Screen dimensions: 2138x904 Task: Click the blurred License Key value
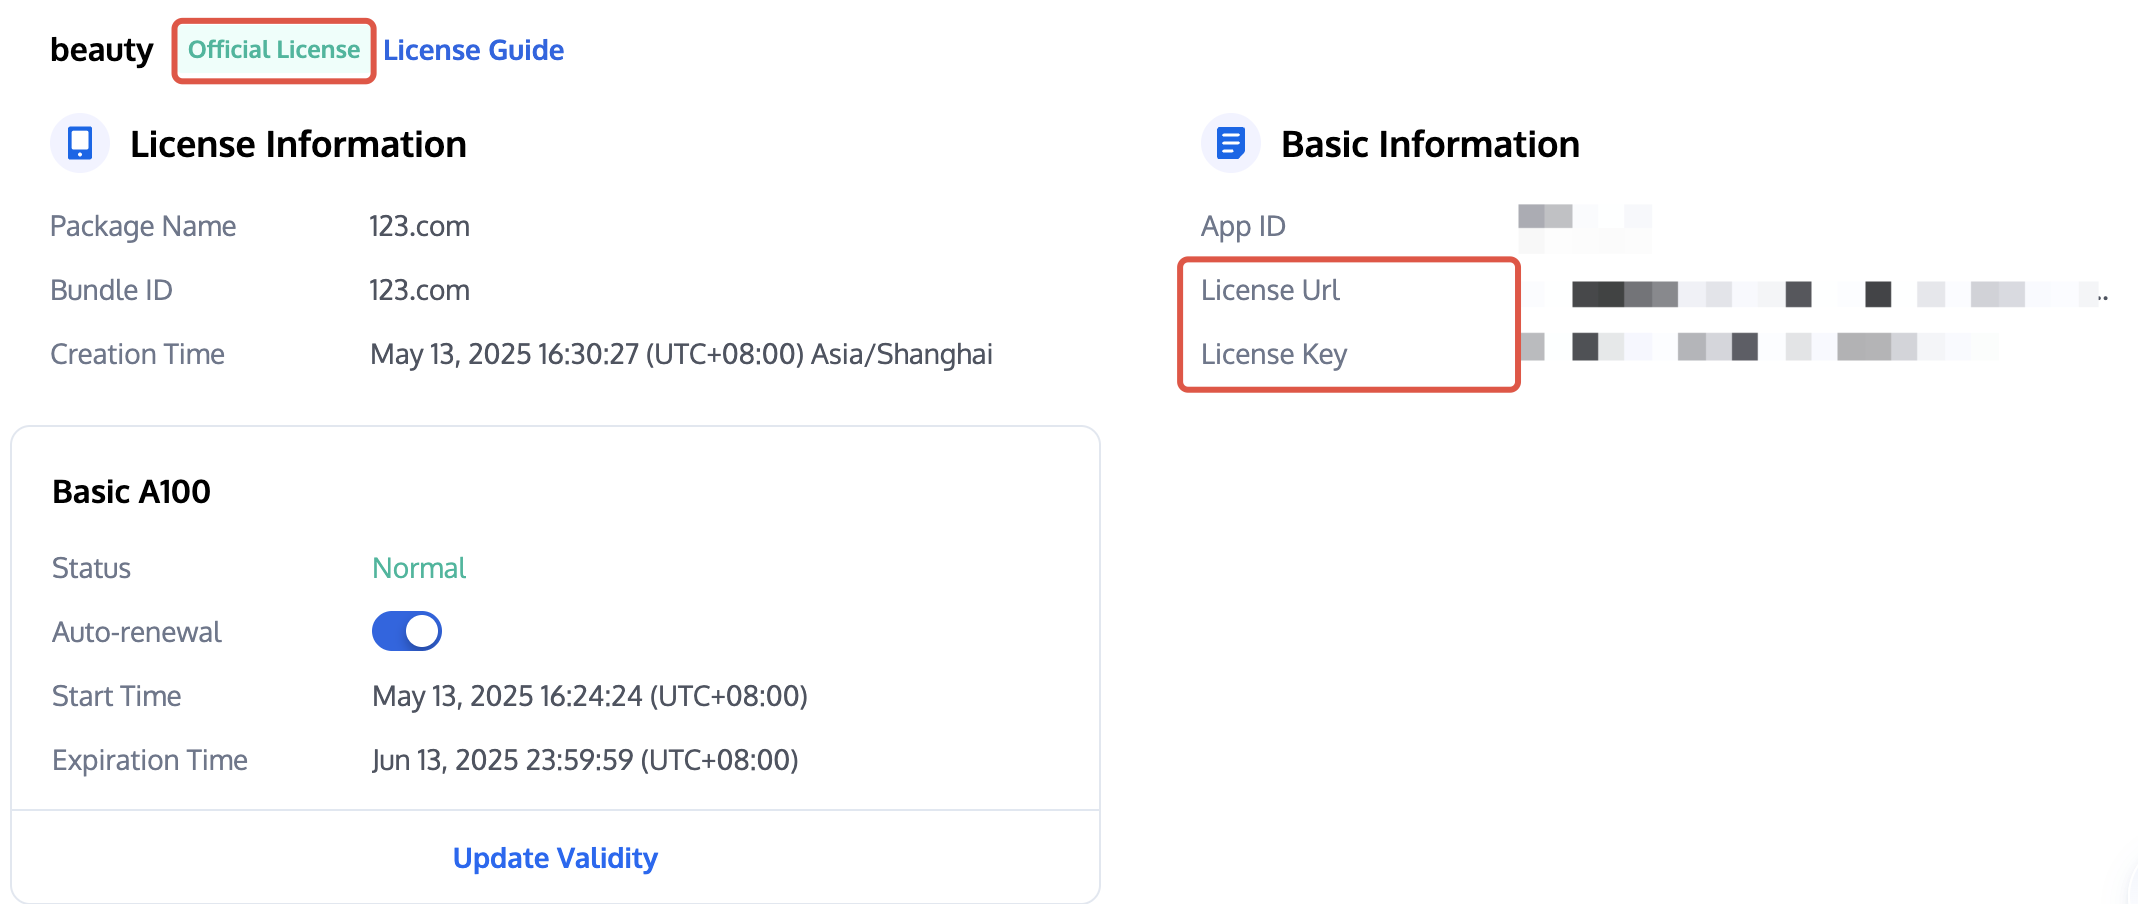click(1760, 347)
